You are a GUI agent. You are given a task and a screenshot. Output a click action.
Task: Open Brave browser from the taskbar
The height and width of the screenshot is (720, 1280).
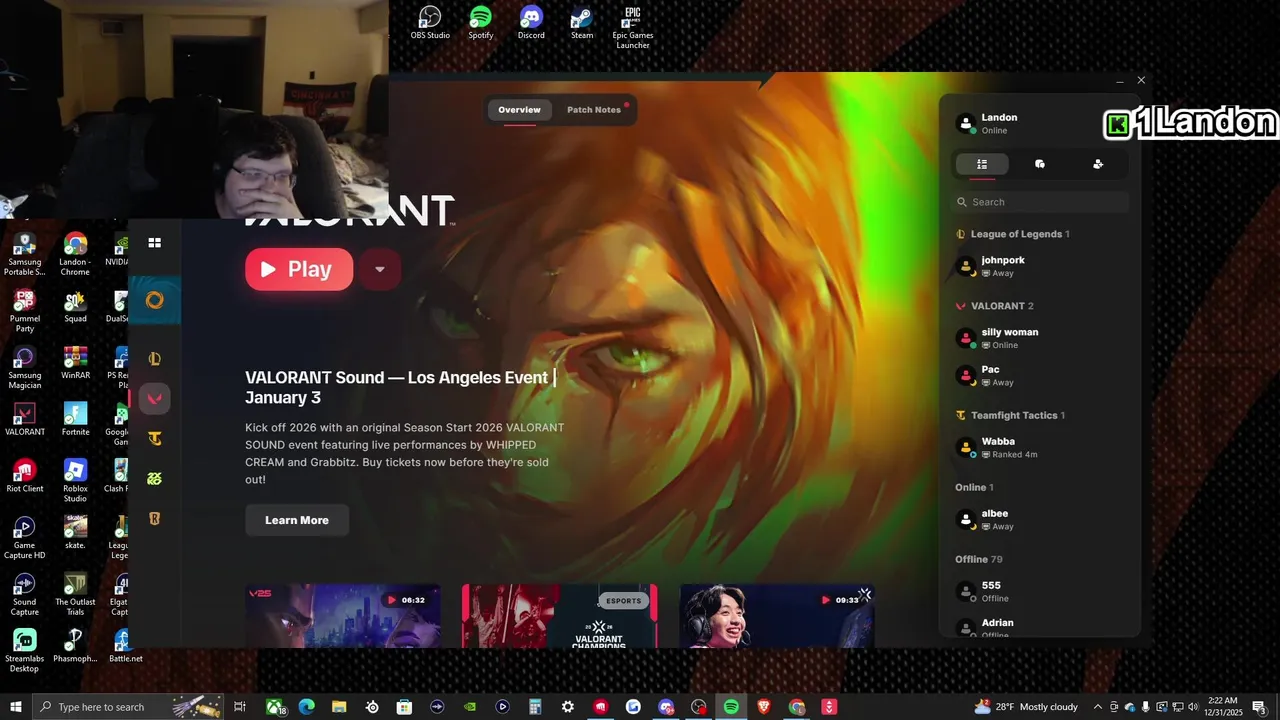763,707
